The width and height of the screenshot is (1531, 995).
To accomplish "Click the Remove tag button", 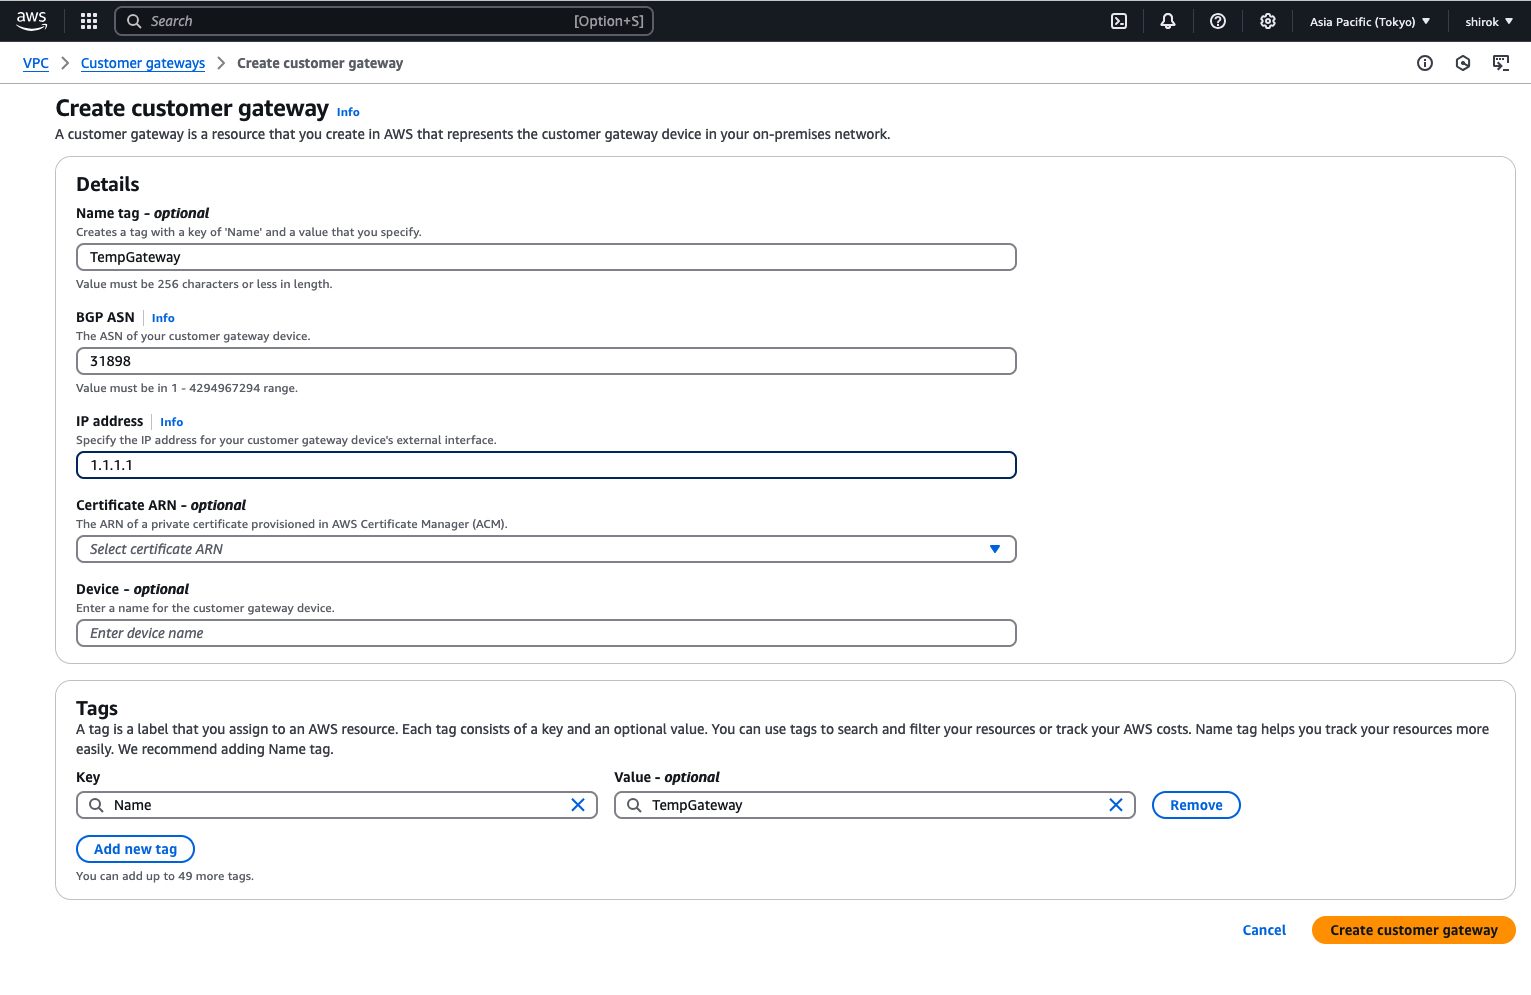I will pyautogui.click(x=1196, y=805).
